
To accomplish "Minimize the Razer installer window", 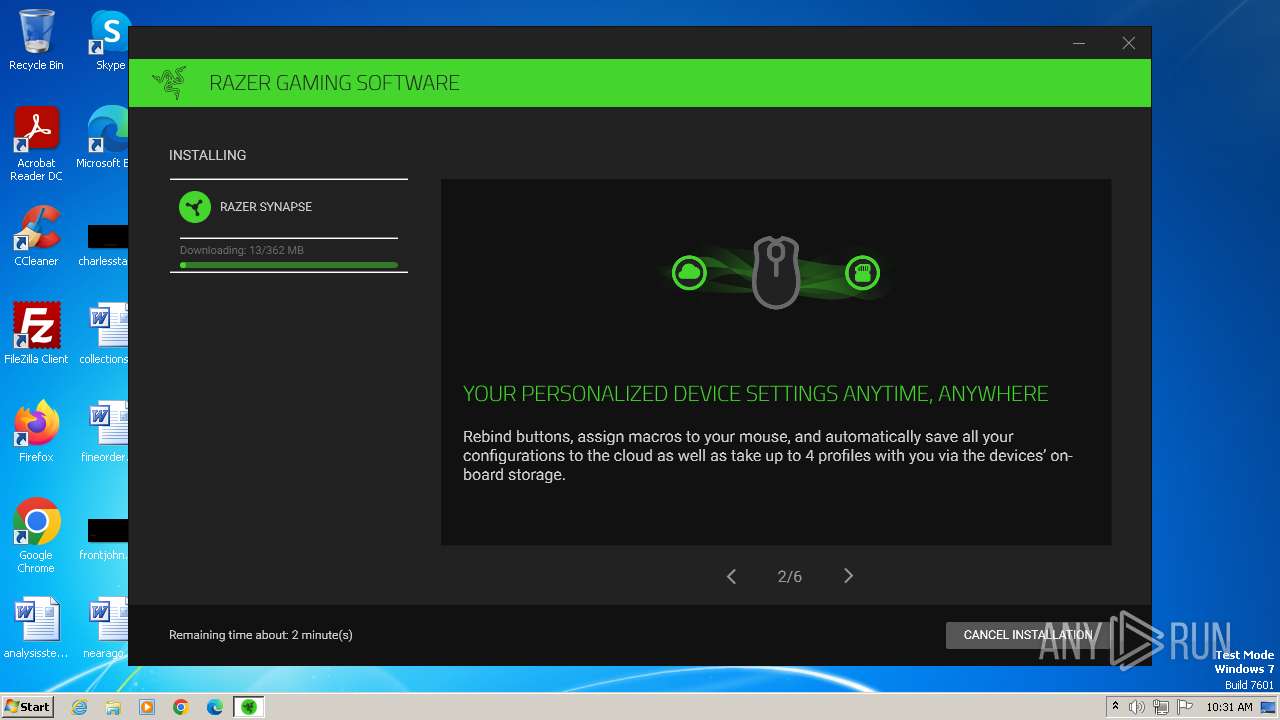I will click(1079, 43).
